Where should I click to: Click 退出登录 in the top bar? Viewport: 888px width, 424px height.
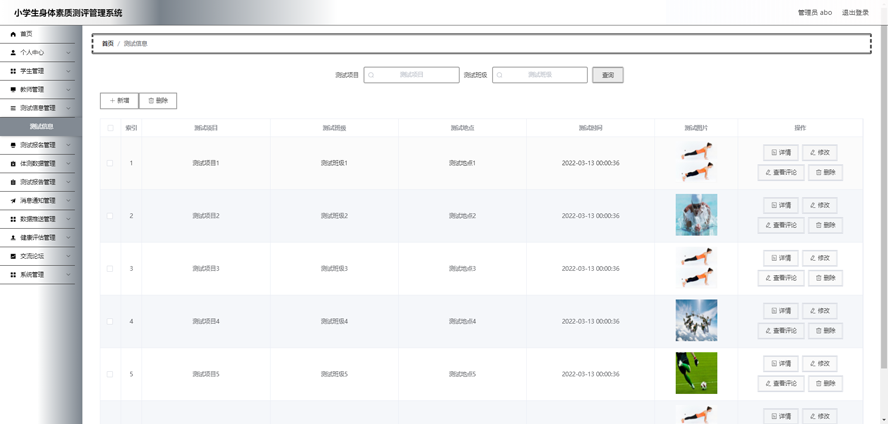(x=855, y=12)
